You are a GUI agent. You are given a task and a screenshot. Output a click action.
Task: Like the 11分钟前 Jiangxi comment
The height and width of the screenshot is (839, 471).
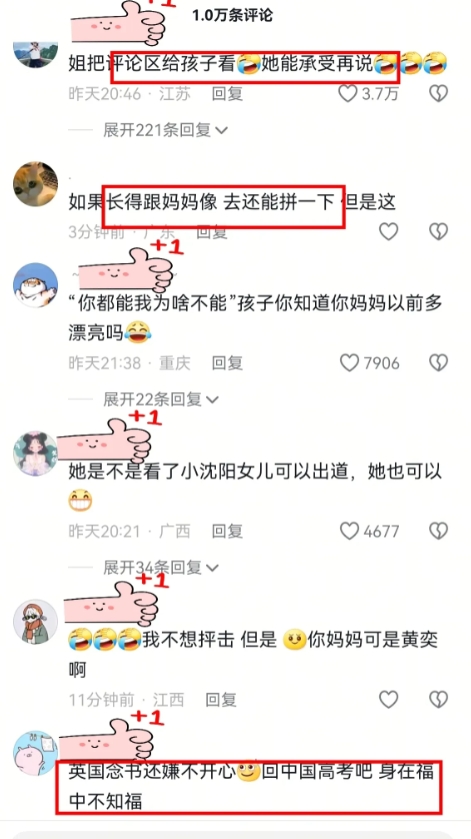[389, 699]
